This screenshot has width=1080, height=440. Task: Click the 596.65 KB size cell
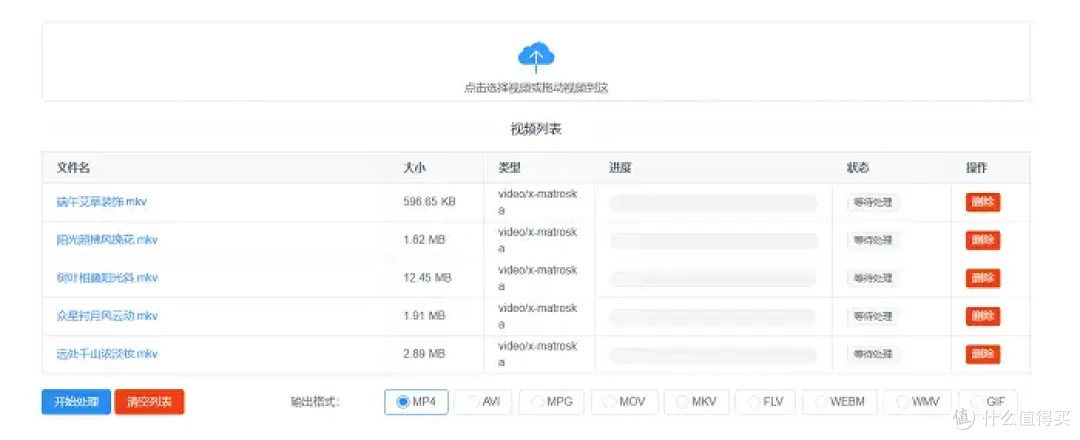point(429,202)
